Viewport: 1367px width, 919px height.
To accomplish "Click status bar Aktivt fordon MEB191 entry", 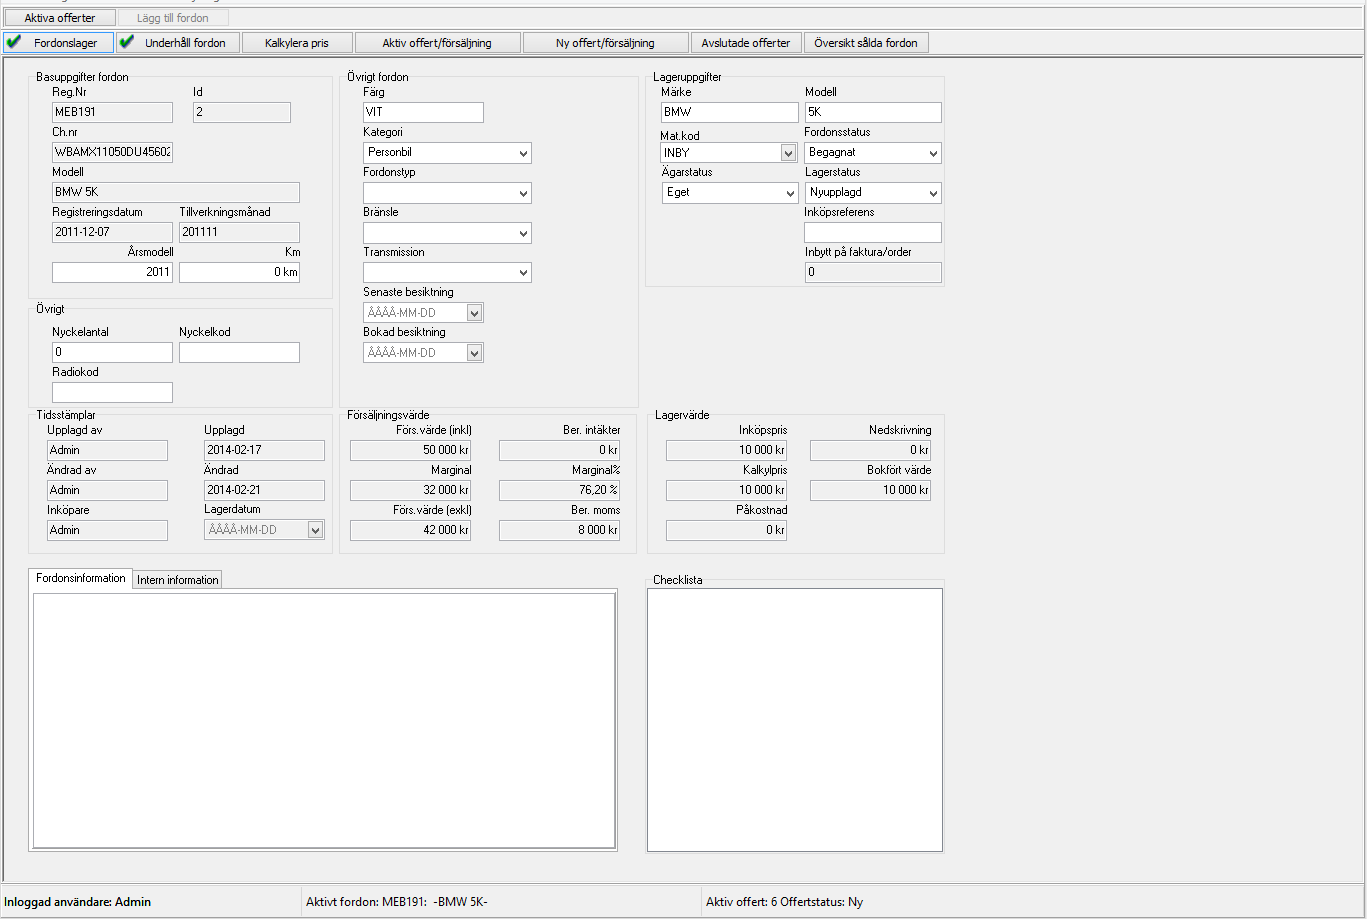I will pyautogui.click(x=397, y=901).
